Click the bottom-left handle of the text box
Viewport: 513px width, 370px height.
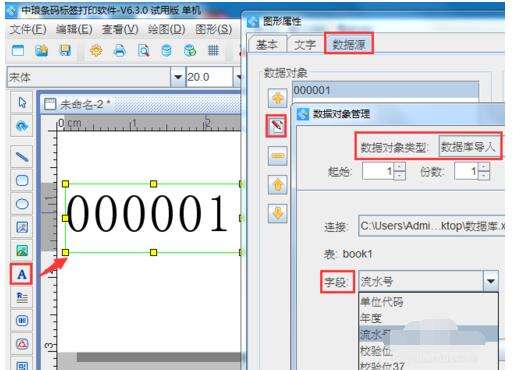tap(65, 252)
